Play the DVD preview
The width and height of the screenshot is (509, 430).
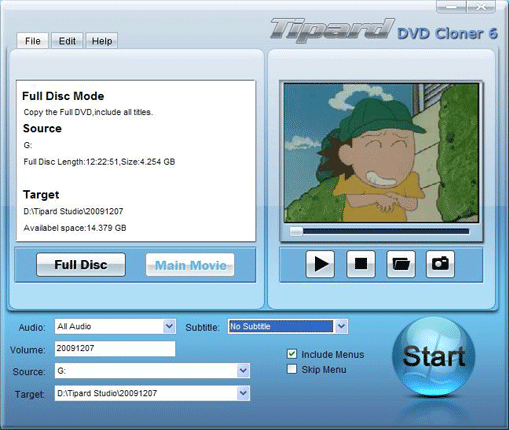pyautogui.click(x=320, y=264)
